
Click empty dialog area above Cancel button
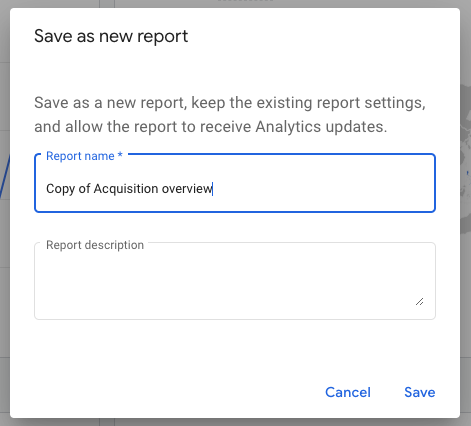pyautogui.click(x=348, y=353)
